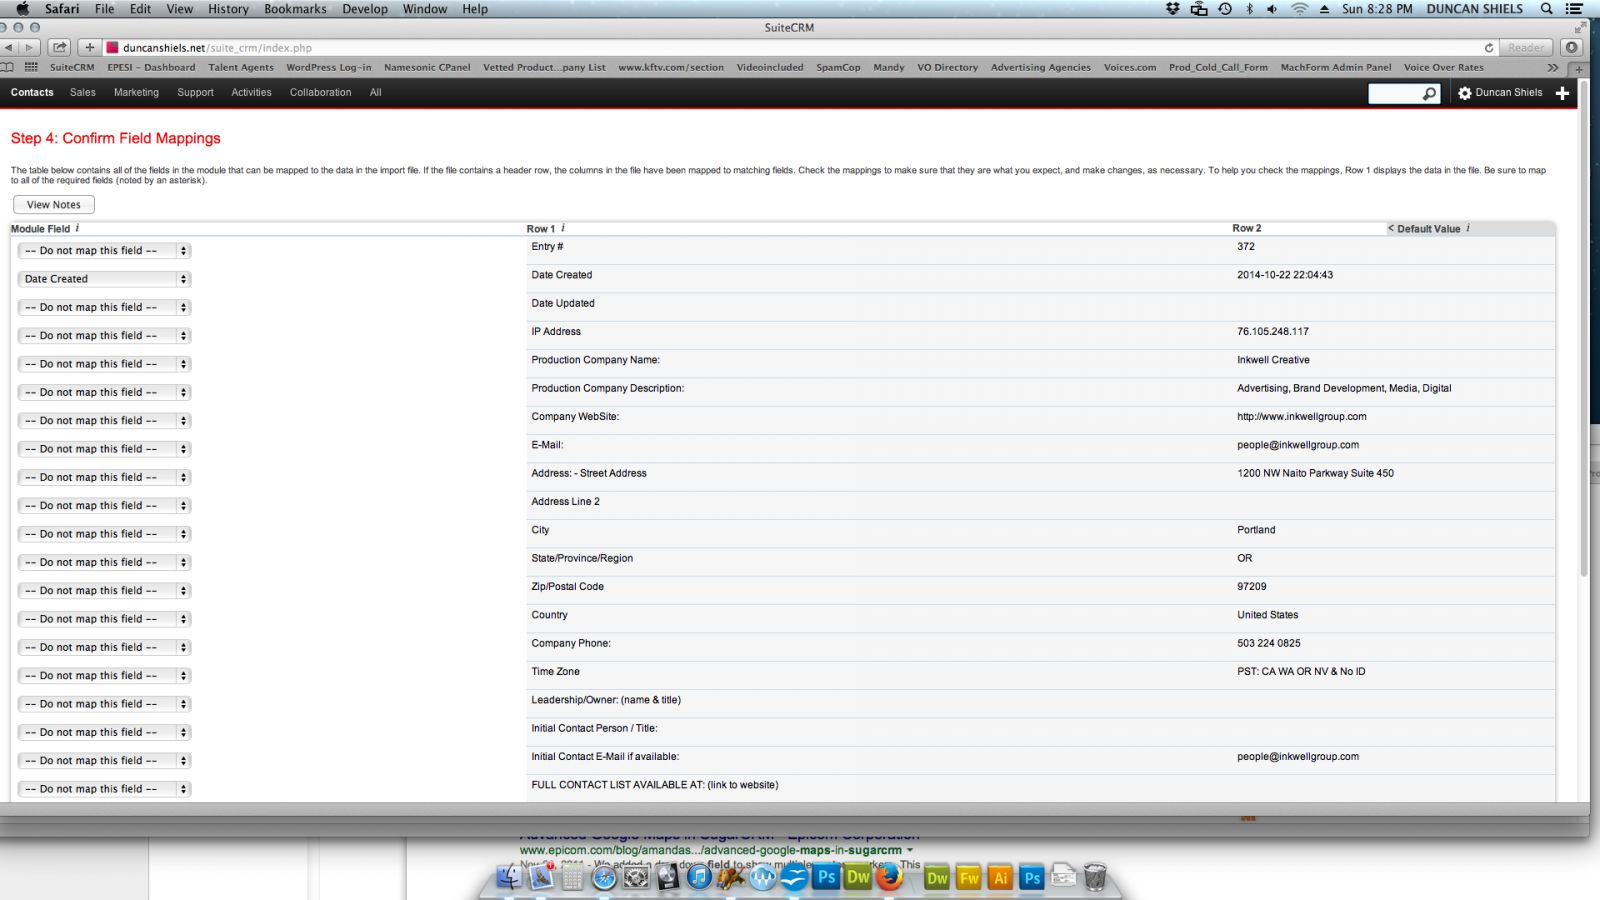Image resolution: width=1600 pixels, height=900 pixels.
Task: Open the Contacts module tab
Action: [x=32, y=92]
